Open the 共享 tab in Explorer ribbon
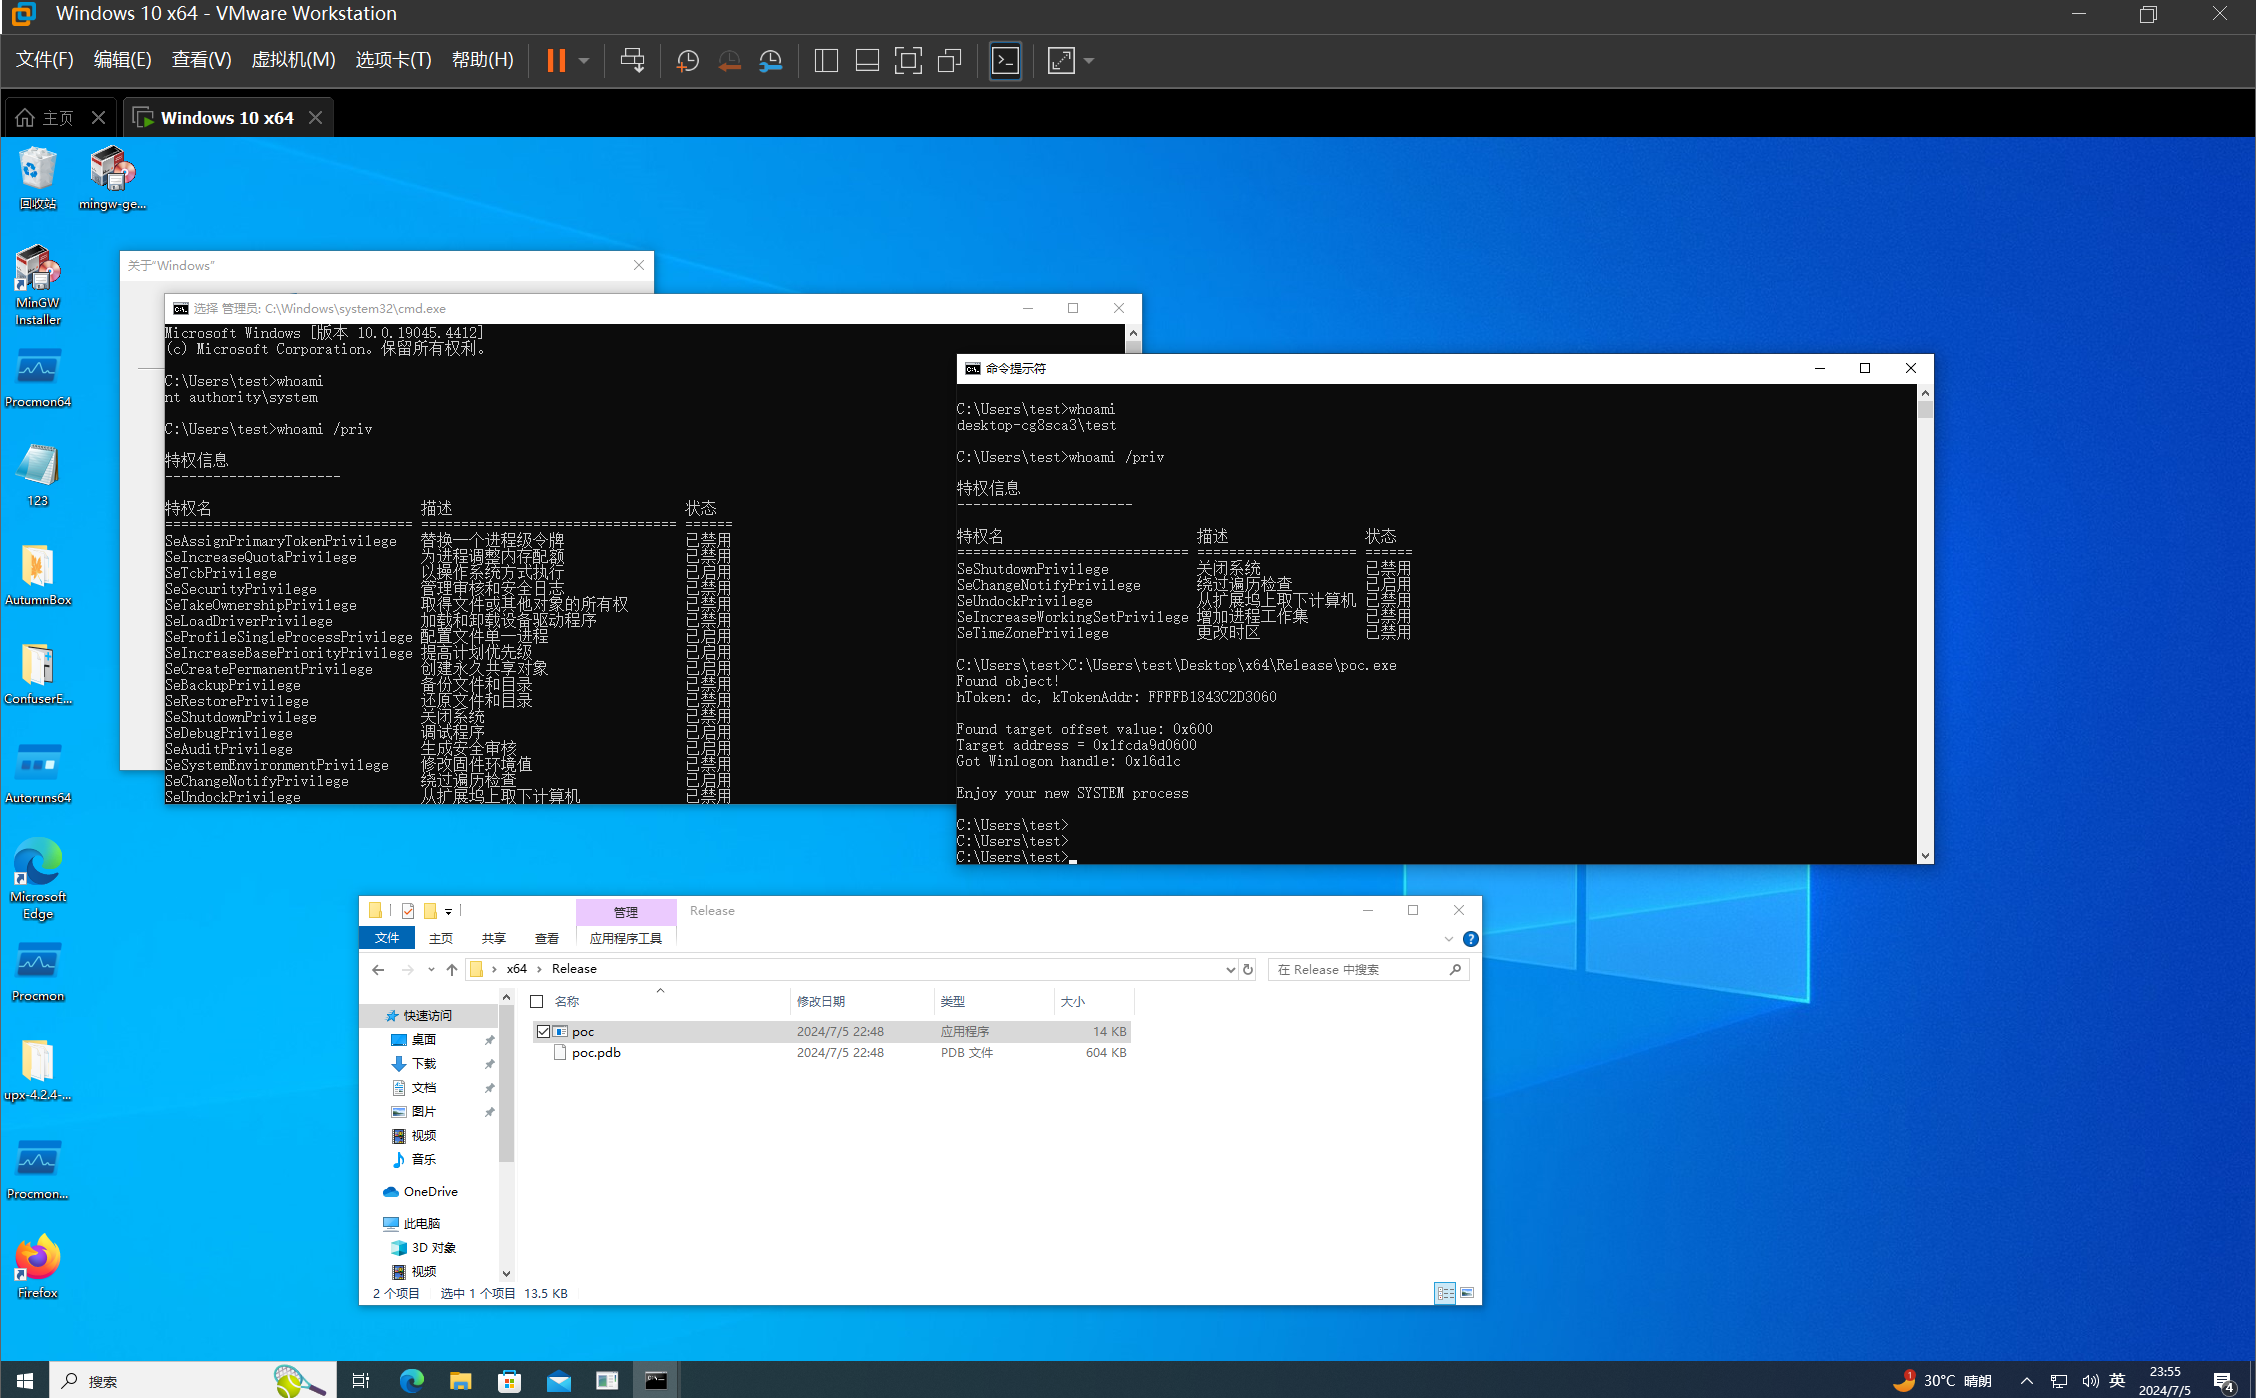2256x1398 pixels. click(494, 938)
